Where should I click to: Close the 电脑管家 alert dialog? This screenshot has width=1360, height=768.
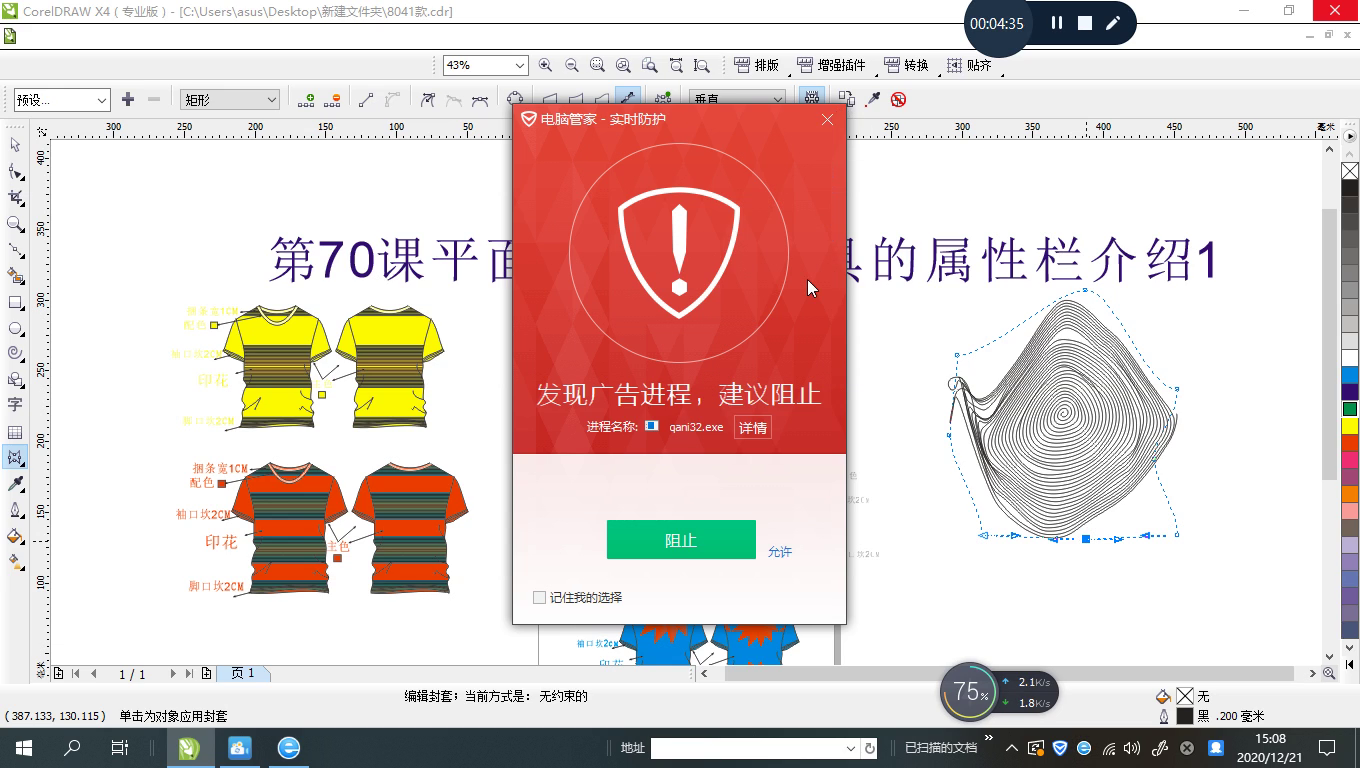pyautogui.click(x=827, y=119)
